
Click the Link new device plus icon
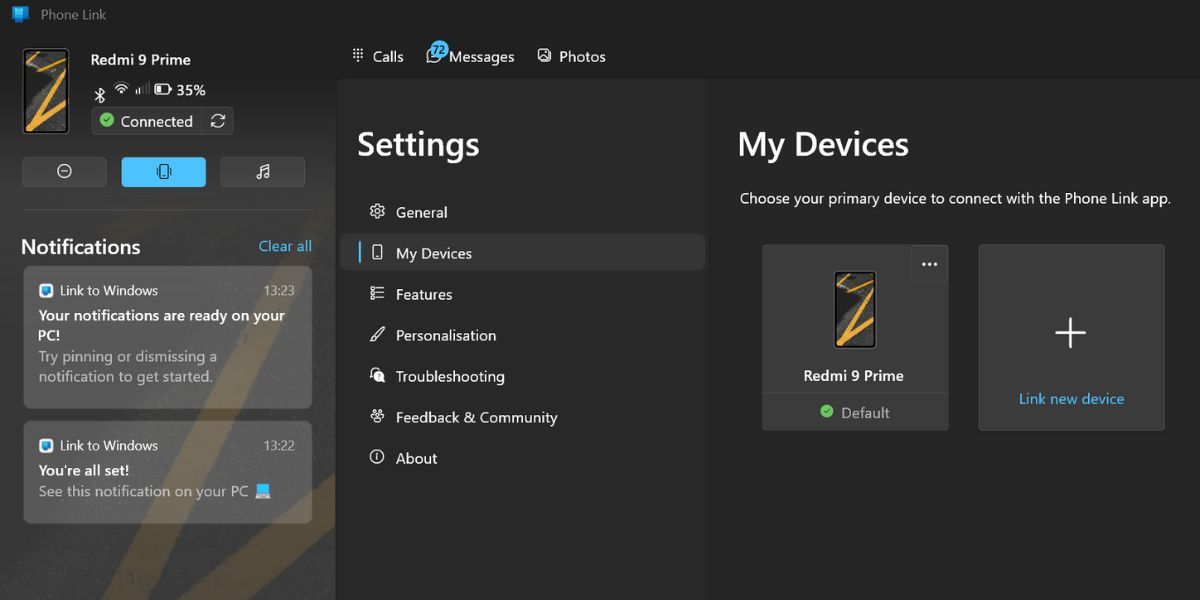(1070, 333)
